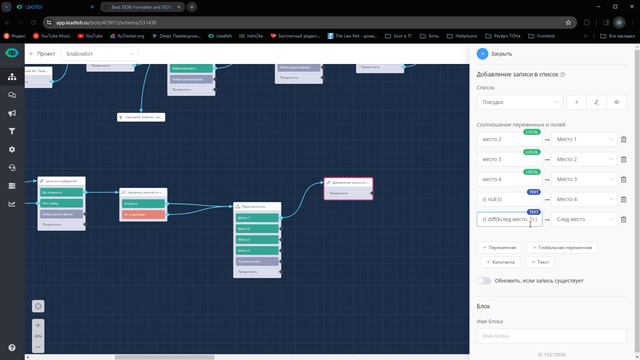Delete the место 3 to Место 2 mapping
This screenshot has height=360, width=640.
[623, 160]
